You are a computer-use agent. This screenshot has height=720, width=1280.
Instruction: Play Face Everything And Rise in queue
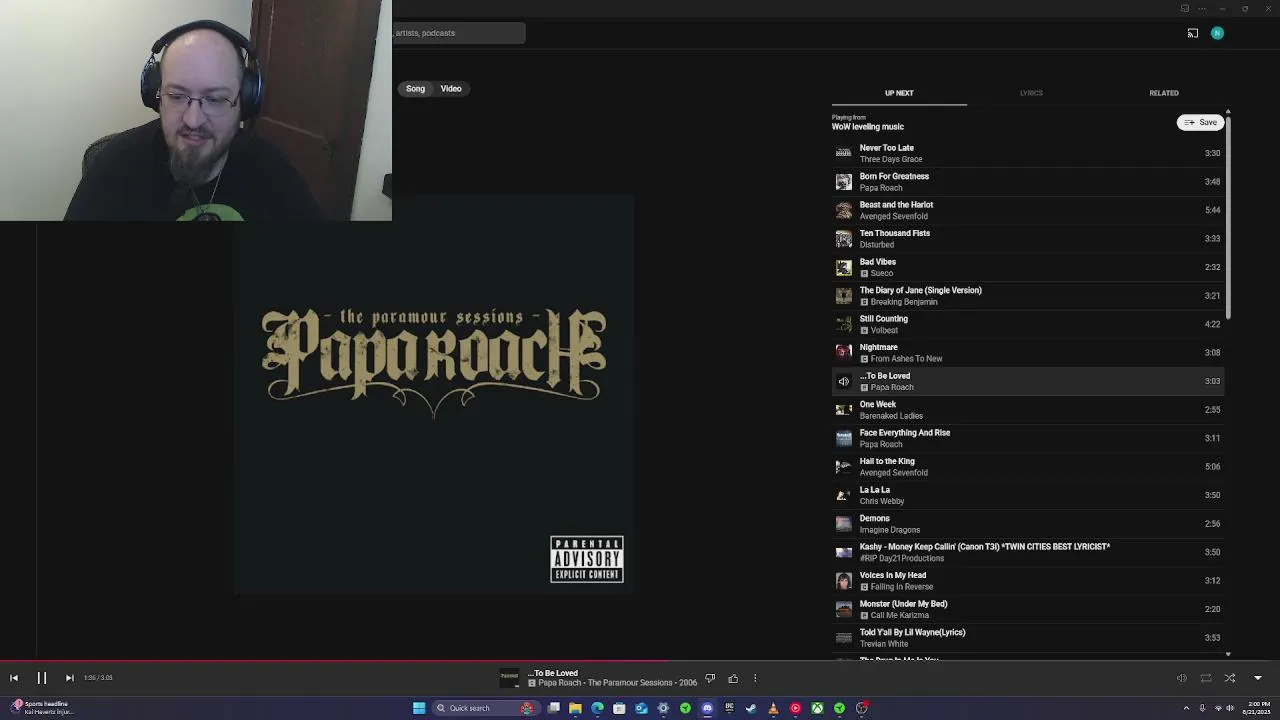coord(1027,438)
